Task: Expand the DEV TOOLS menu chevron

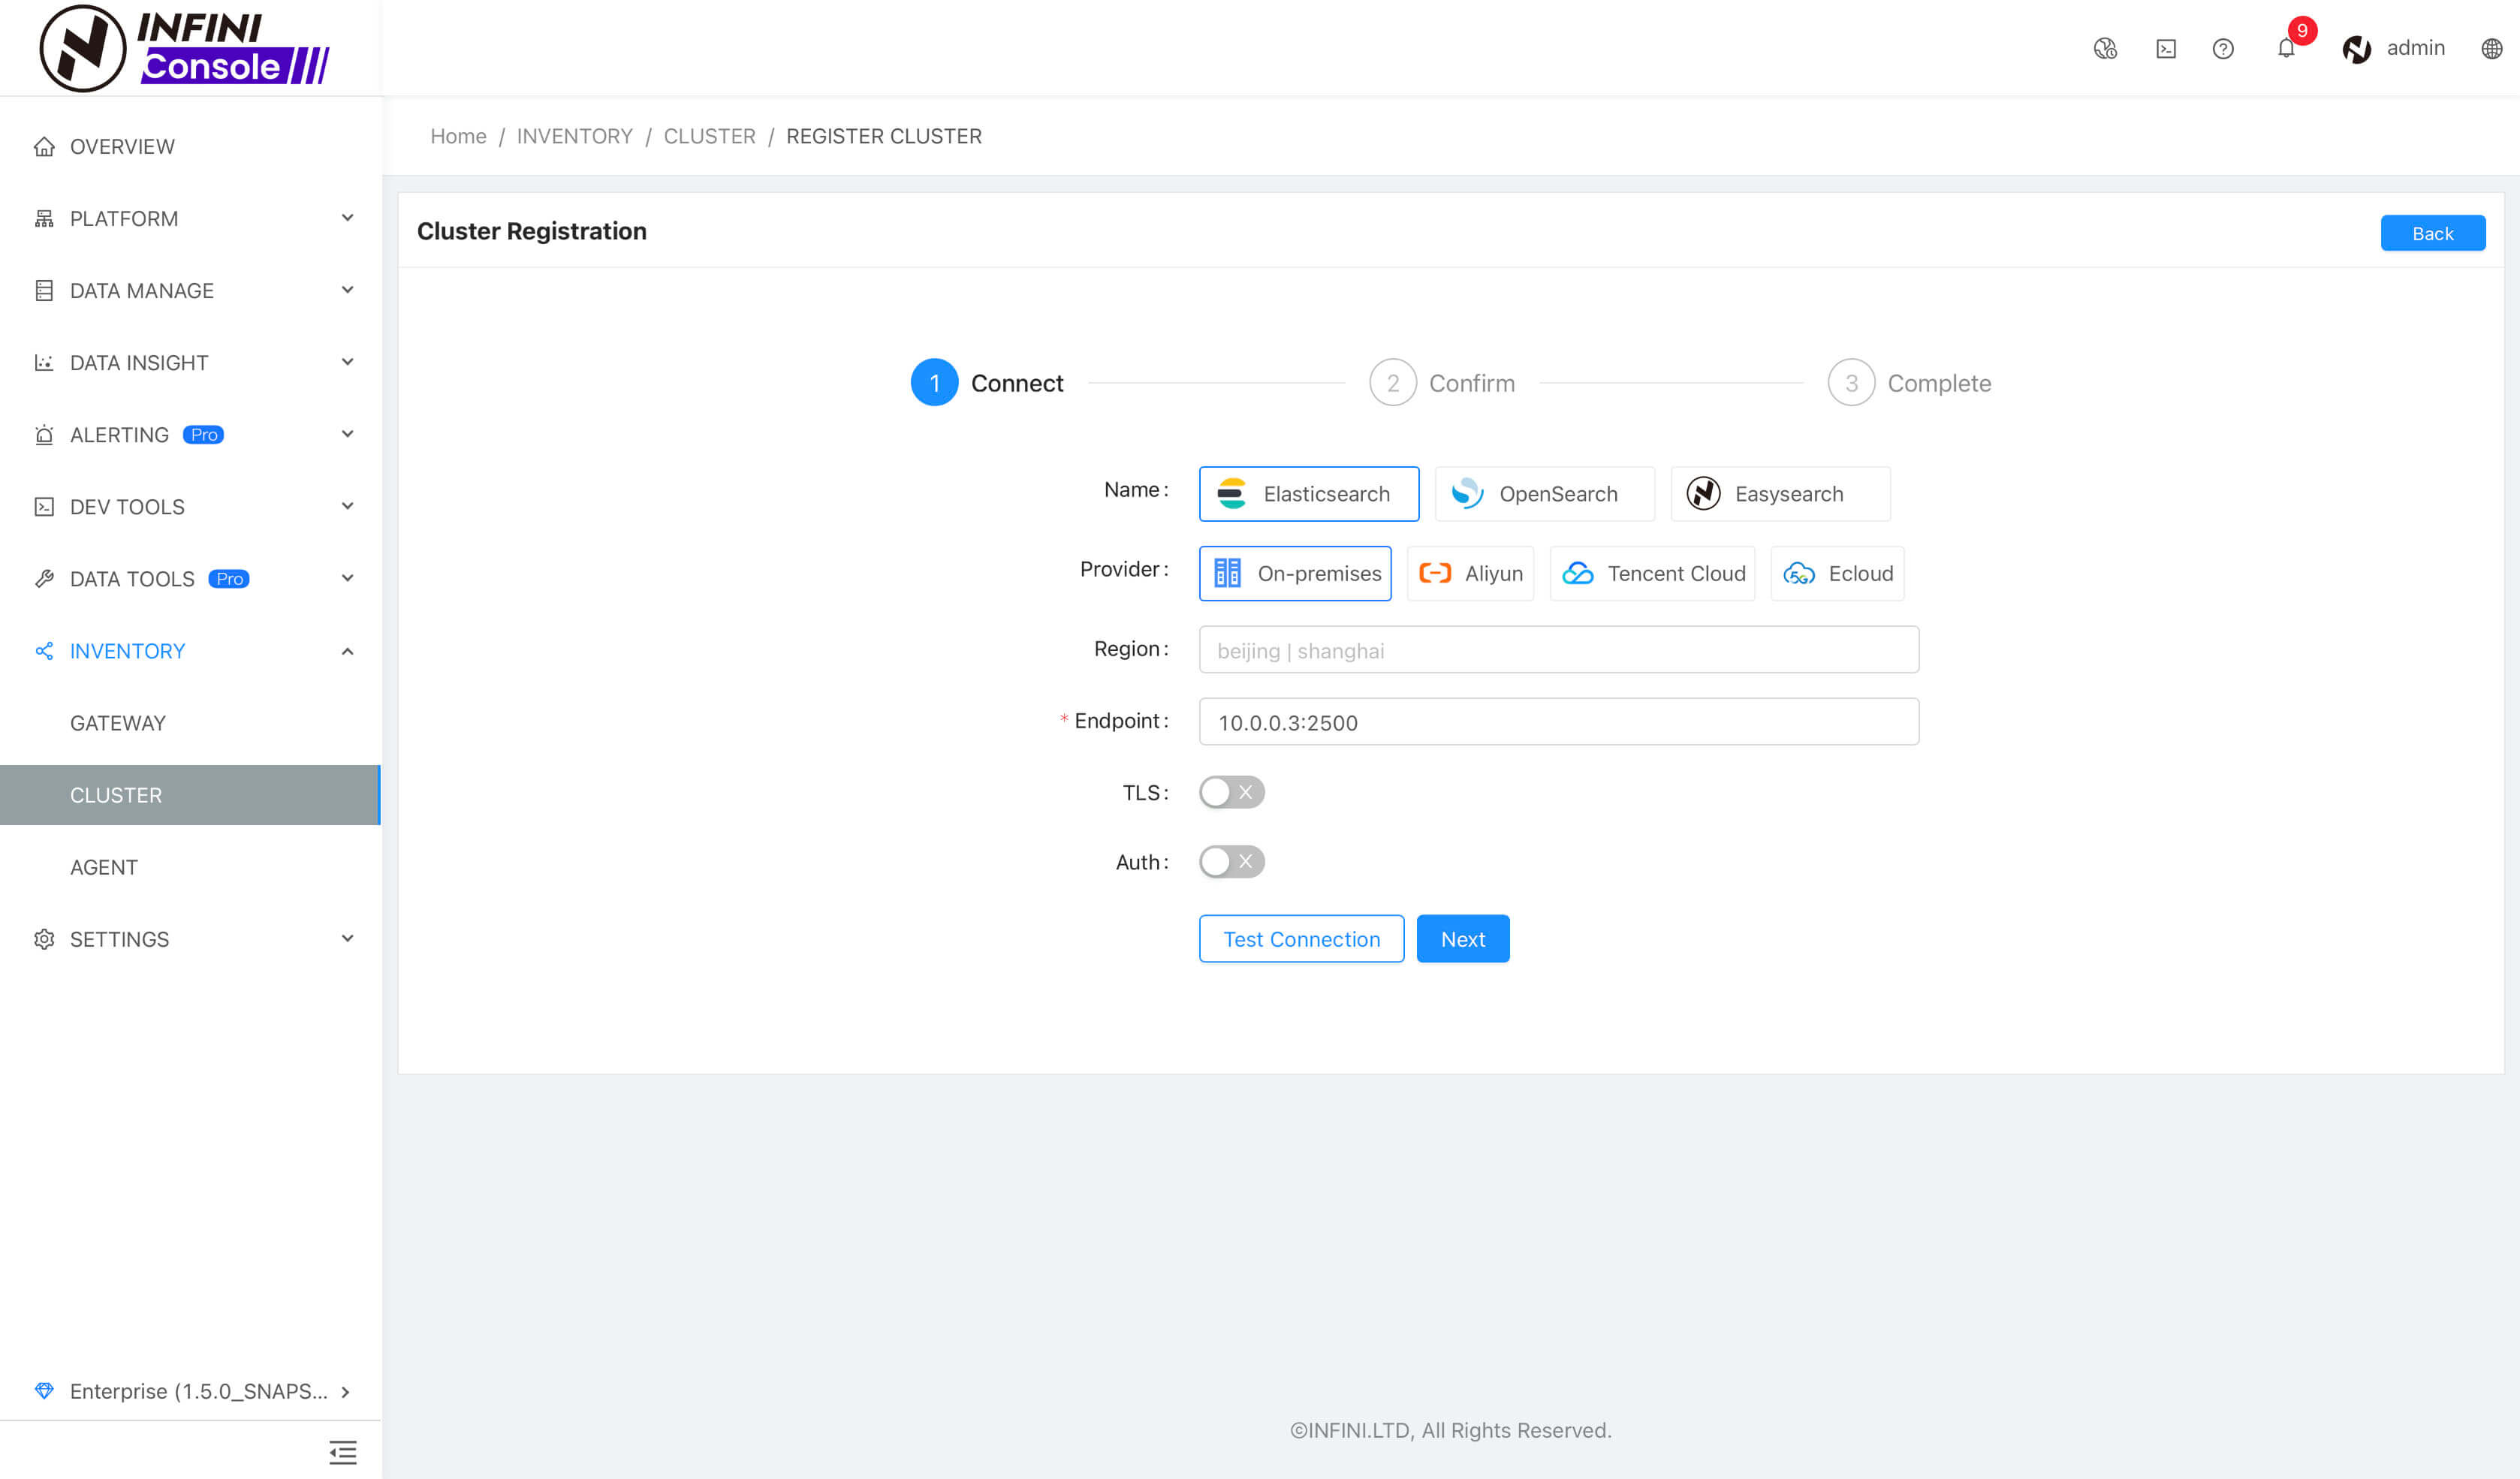Action: pyautogui.click(x=347, y=506)
